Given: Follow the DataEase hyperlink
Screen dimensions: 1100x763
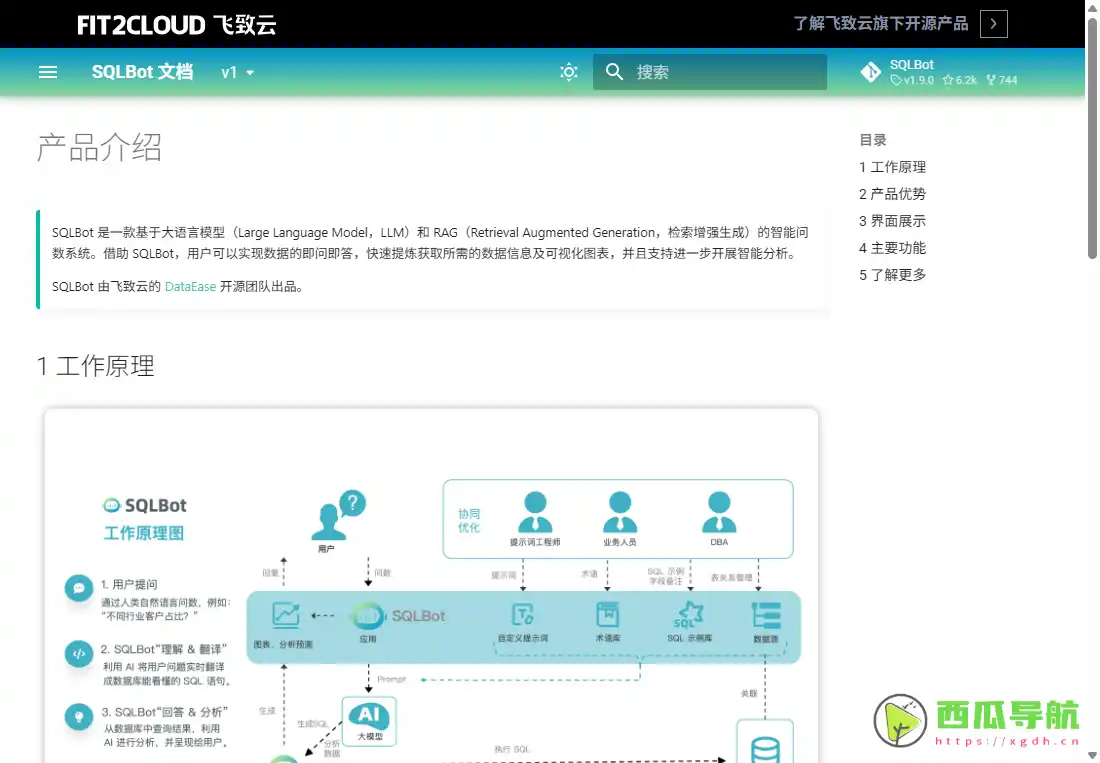Looking at the screenshot, I should (190, 286).
